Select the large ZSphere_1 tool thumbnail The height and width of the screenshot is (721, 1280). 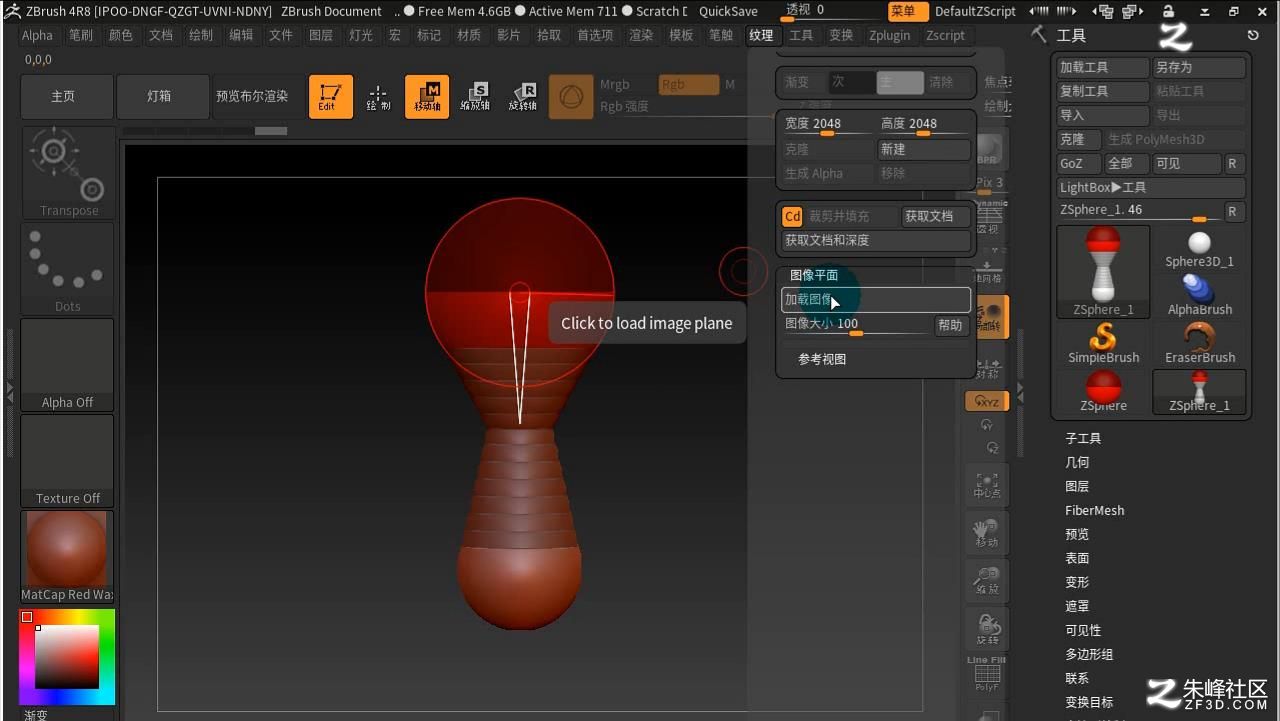pos(1103,272)
